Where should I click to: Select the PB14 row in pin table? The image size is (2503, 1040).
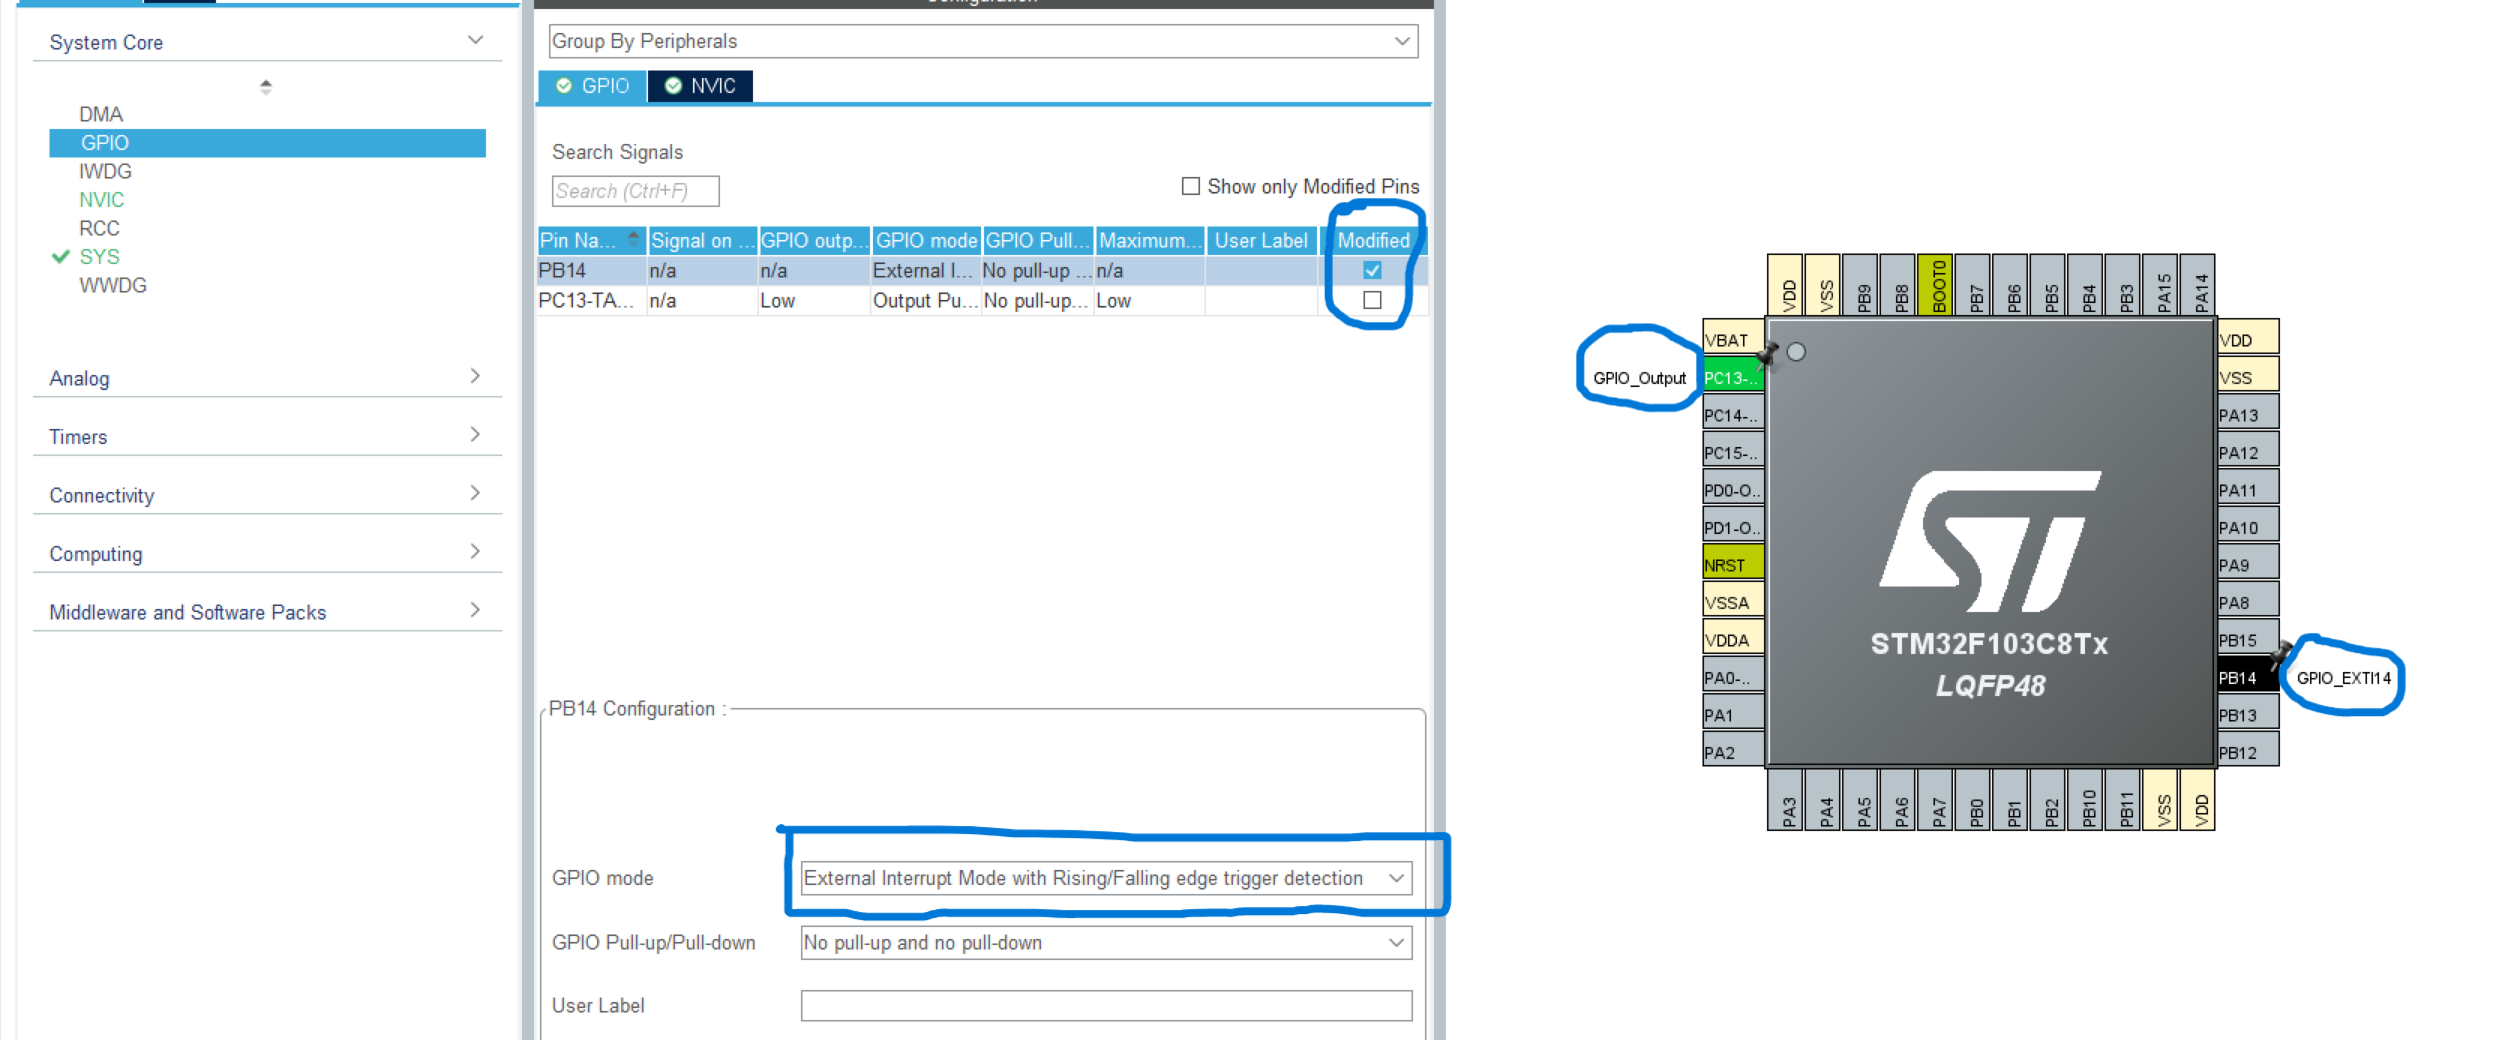982,270
